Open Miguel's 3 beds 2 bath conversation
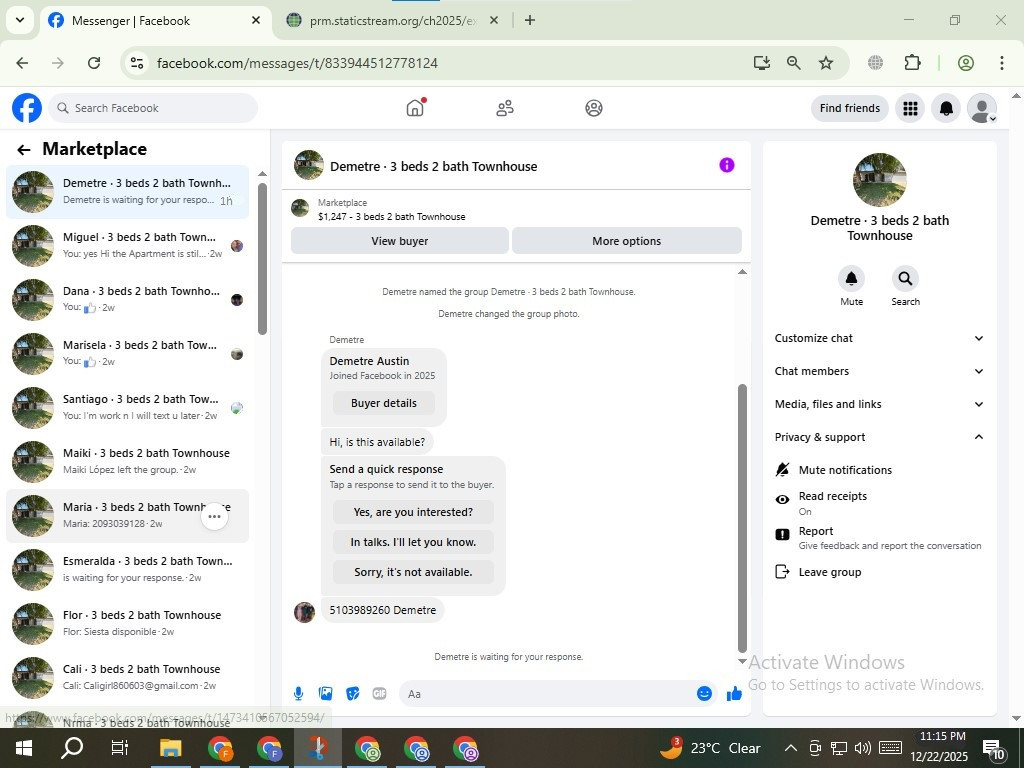Image resolution: width=1024 pixels, height=768 pixels. point(127,246)
